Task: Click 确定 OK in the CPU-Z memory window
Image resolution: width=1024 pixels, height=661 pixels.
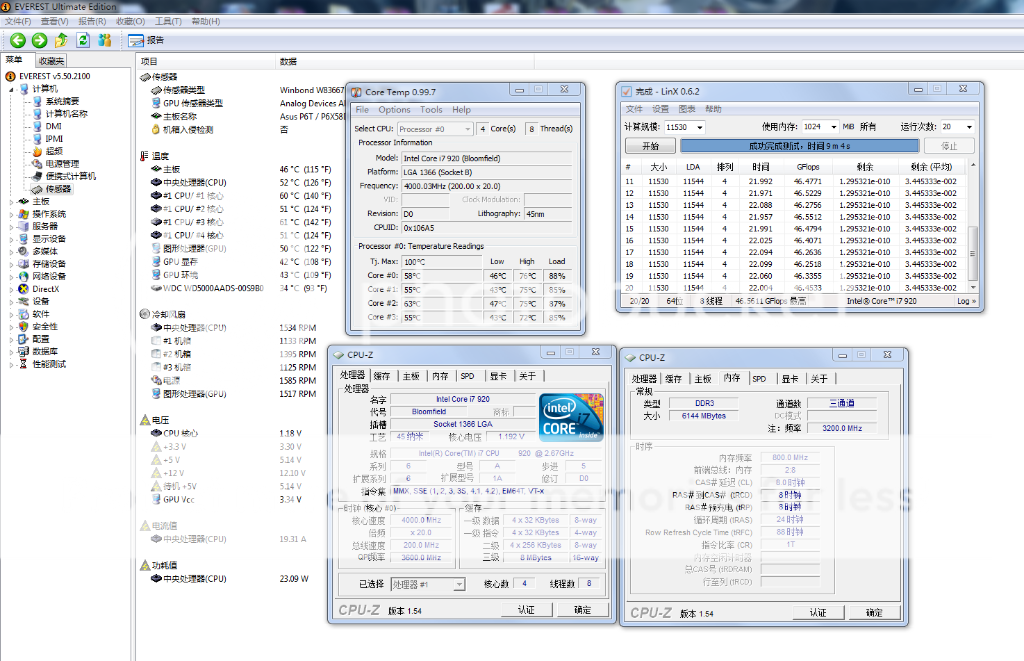Action: (x=874, y=612)
